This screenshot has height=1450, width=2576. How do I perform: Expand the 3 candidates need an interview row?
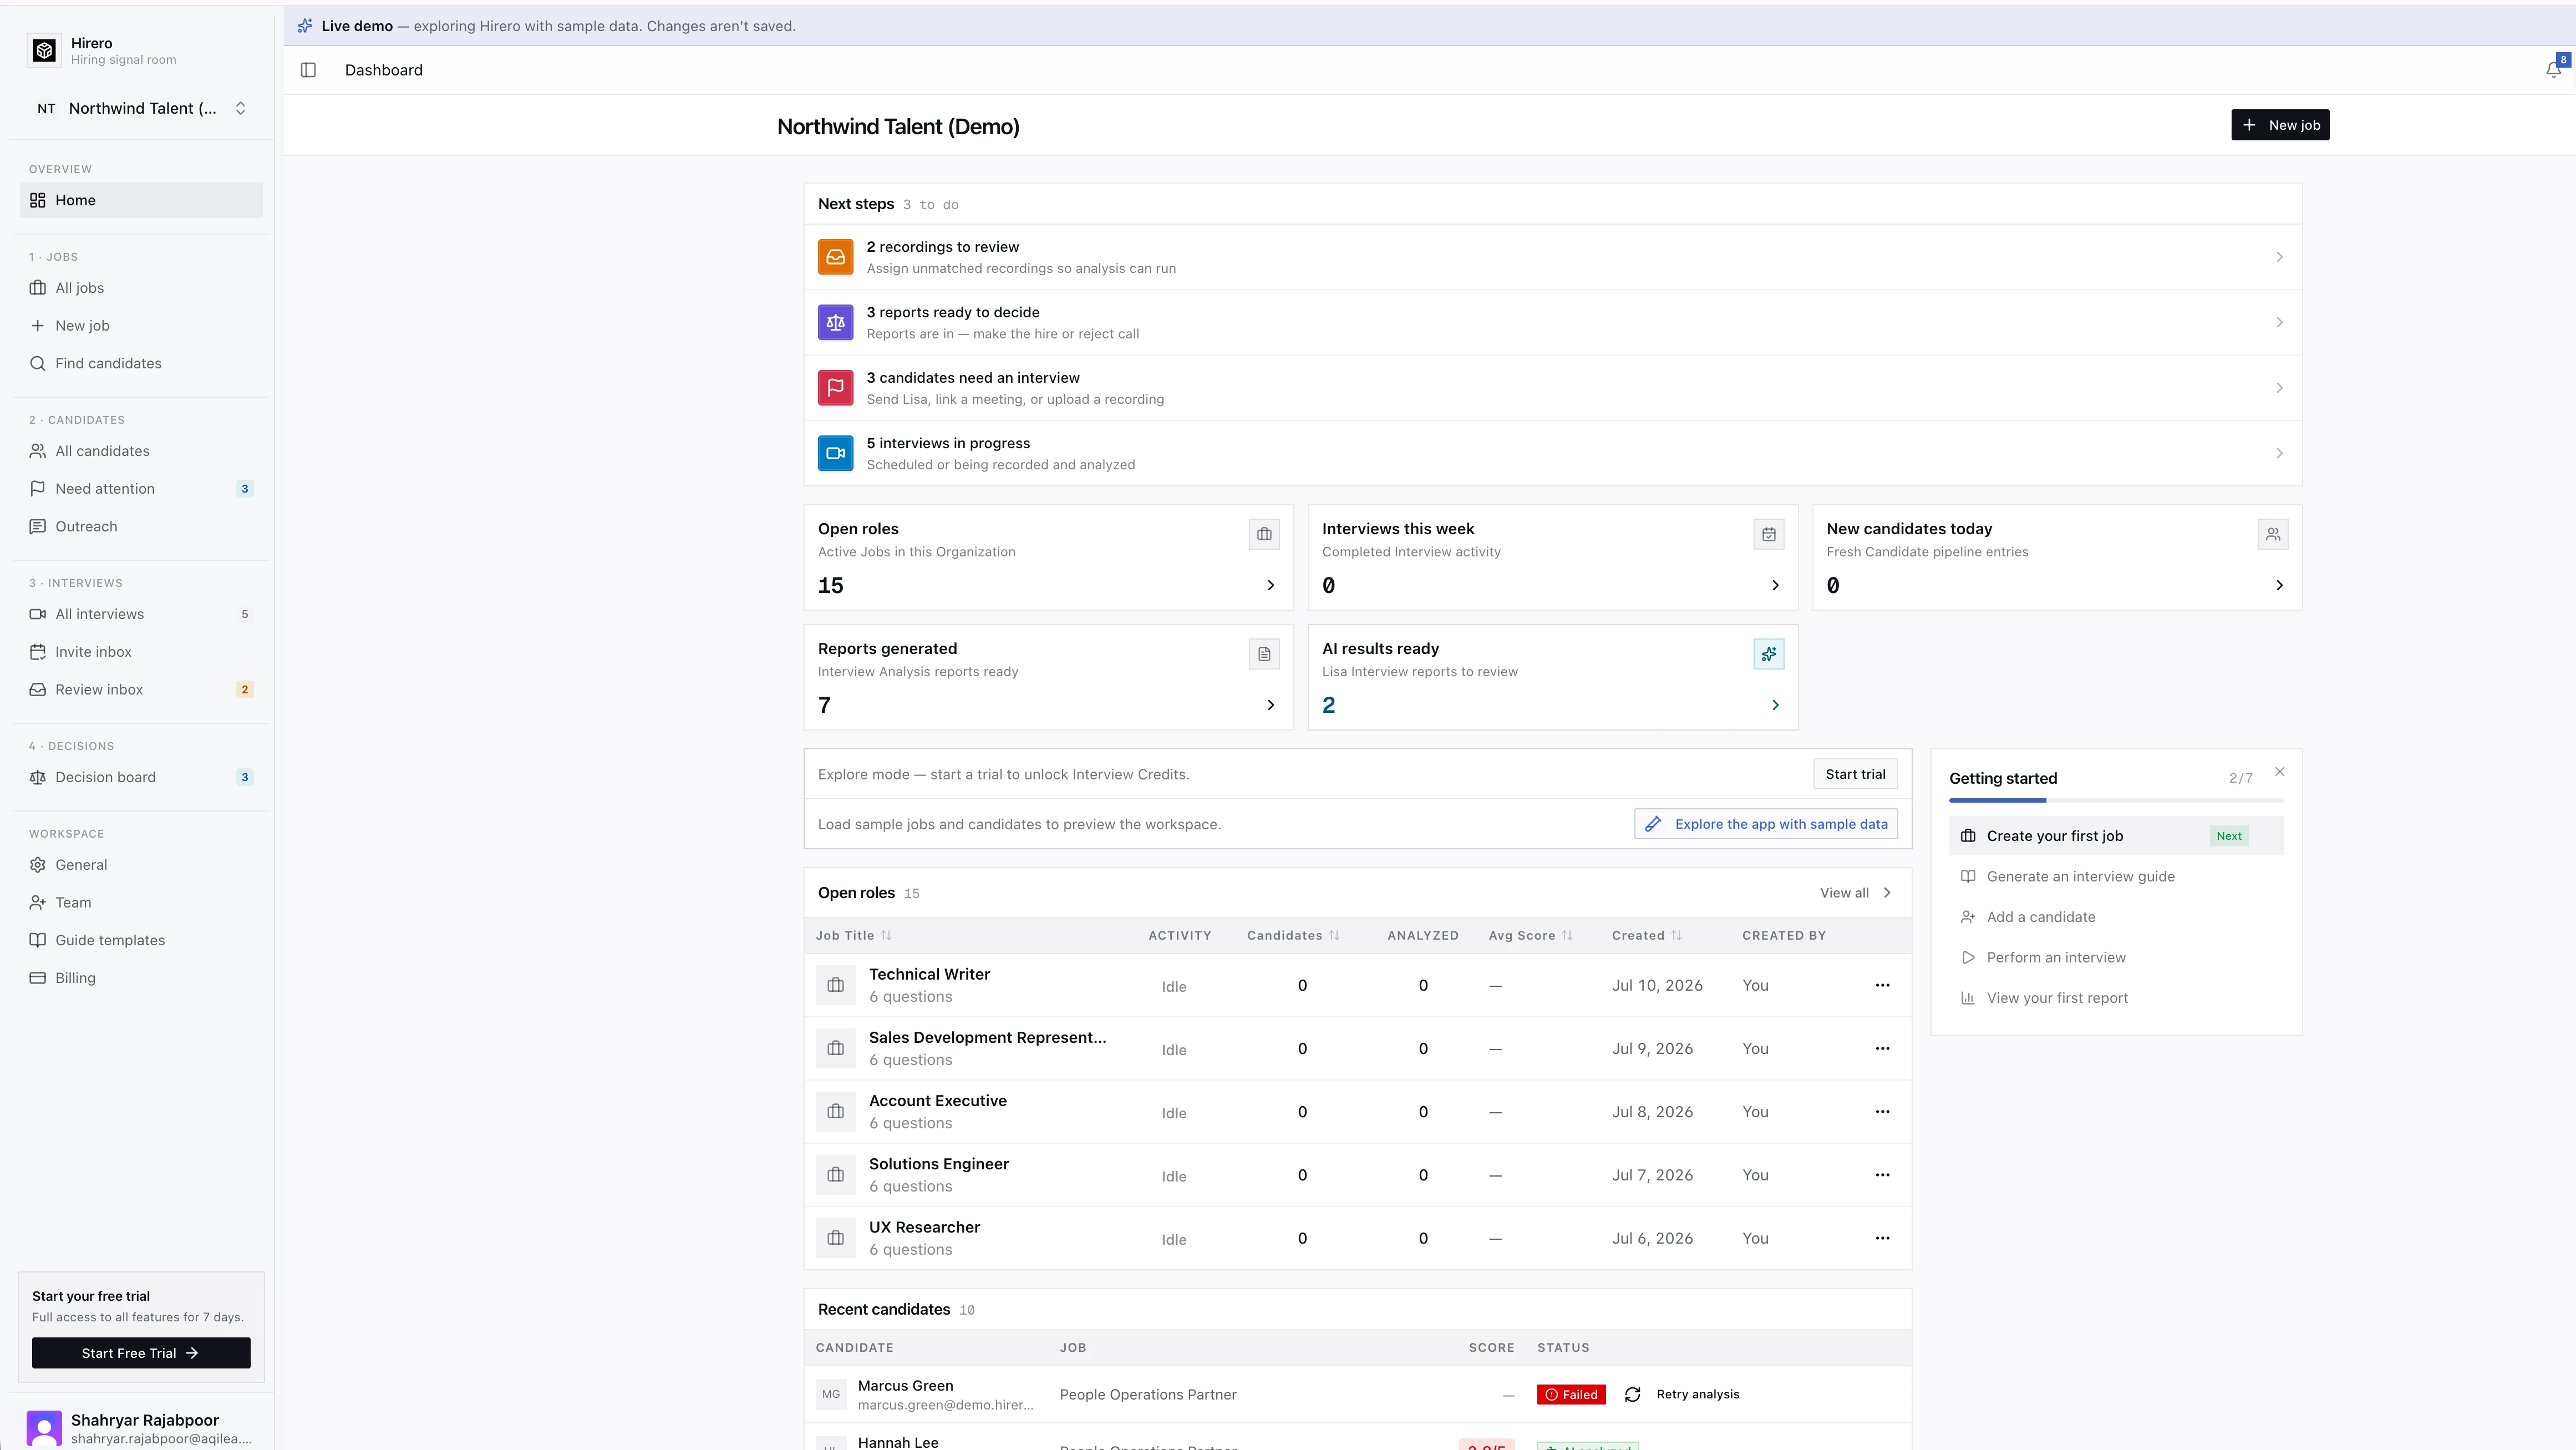coord(1552,388)
